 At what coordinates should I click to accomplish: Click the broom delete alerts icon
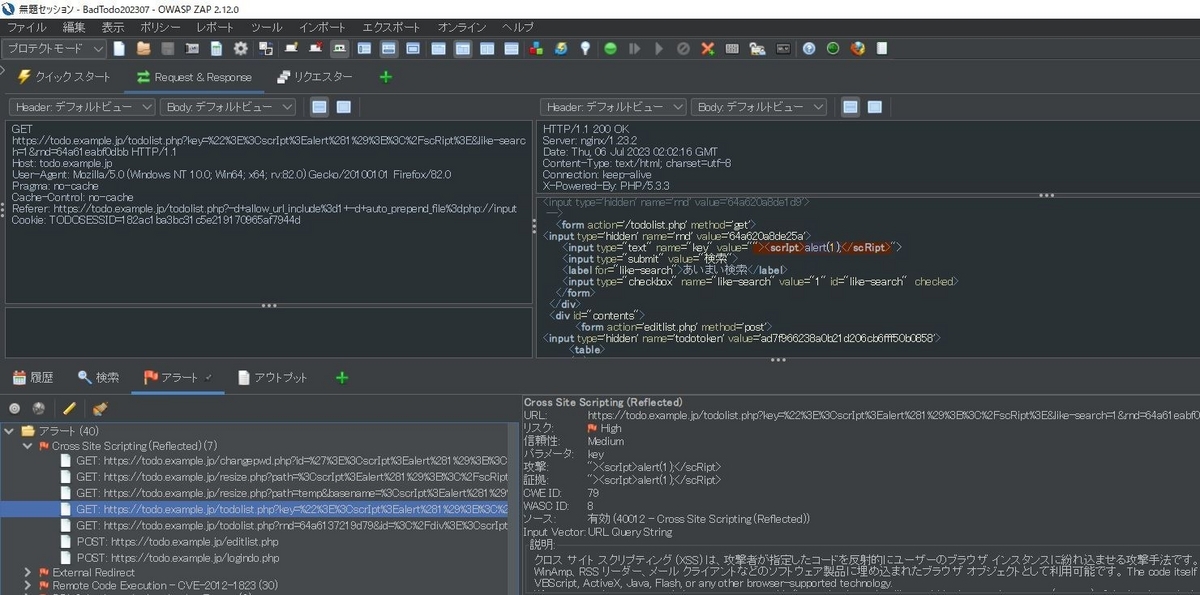[99, 408]
